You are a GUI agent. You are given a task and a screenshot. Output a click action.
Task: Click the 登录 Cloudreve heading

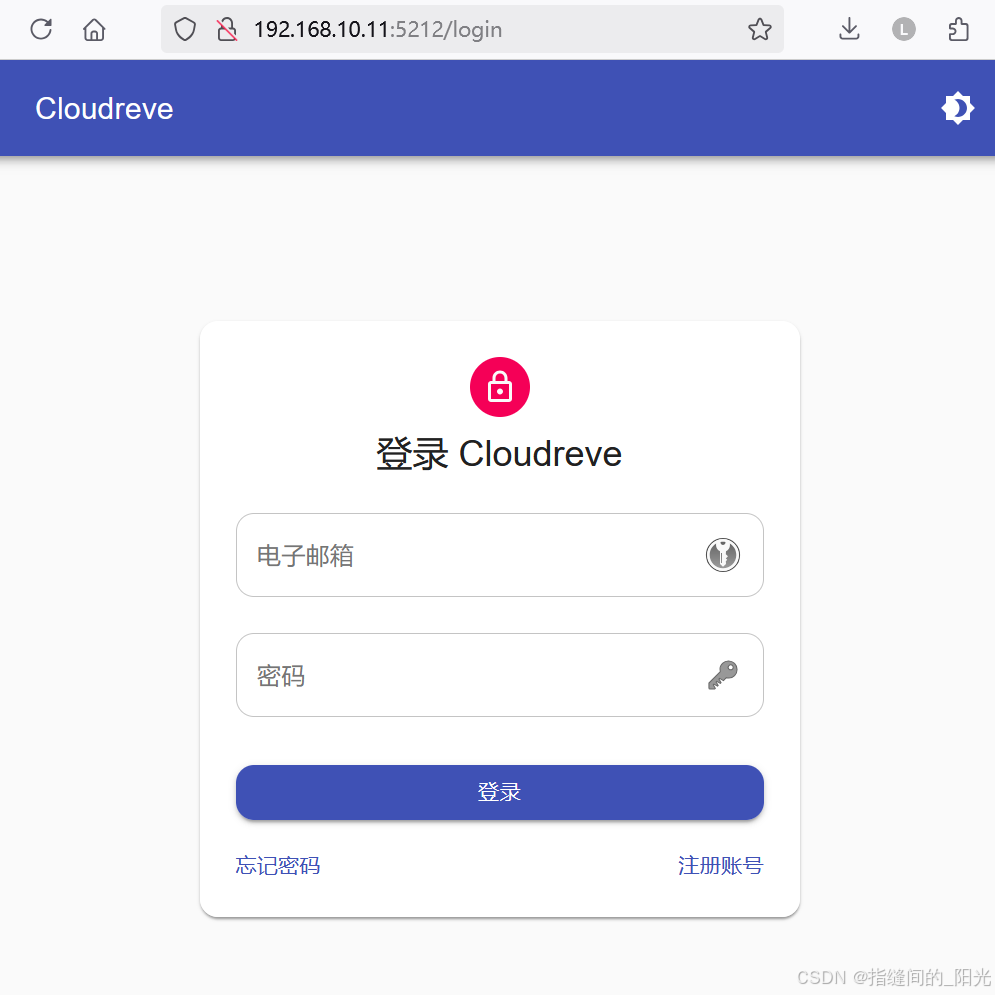[x=499, y=454]
